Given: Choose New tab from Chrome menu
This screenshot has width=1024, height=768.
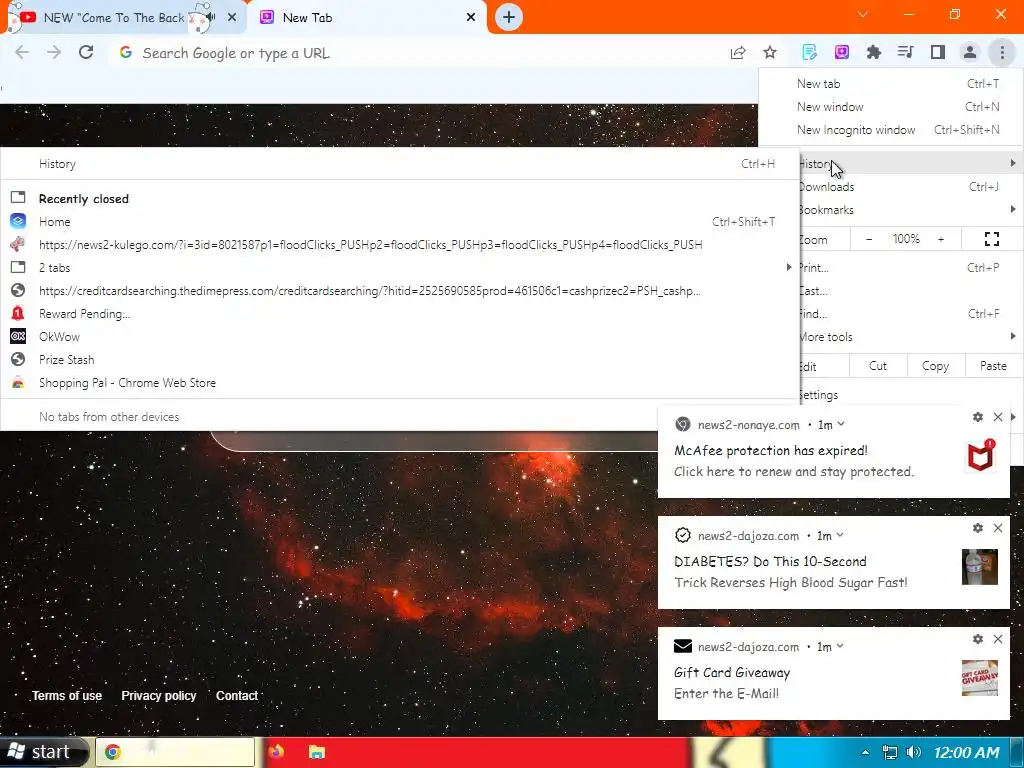Looking at the screenshot, I should (x=889, y=84).
